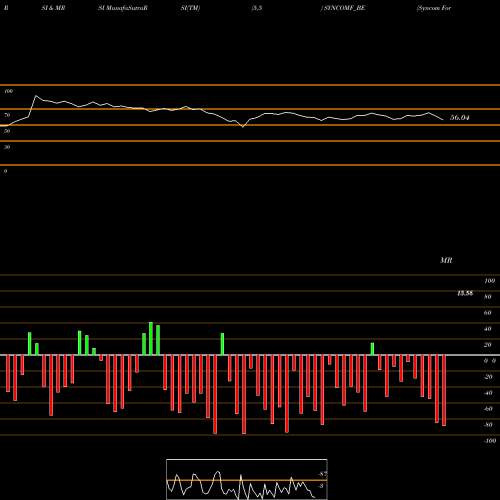The image size is (500, 500).
Task: Click the RSI line peak near chart start
Action: point(36,96)
